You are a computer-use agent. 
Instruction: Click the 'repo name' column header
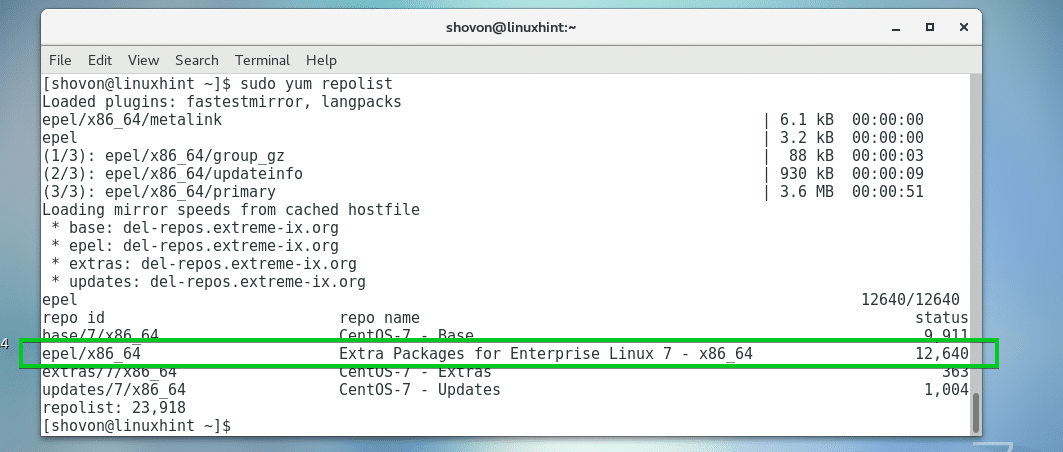[380, 318]
